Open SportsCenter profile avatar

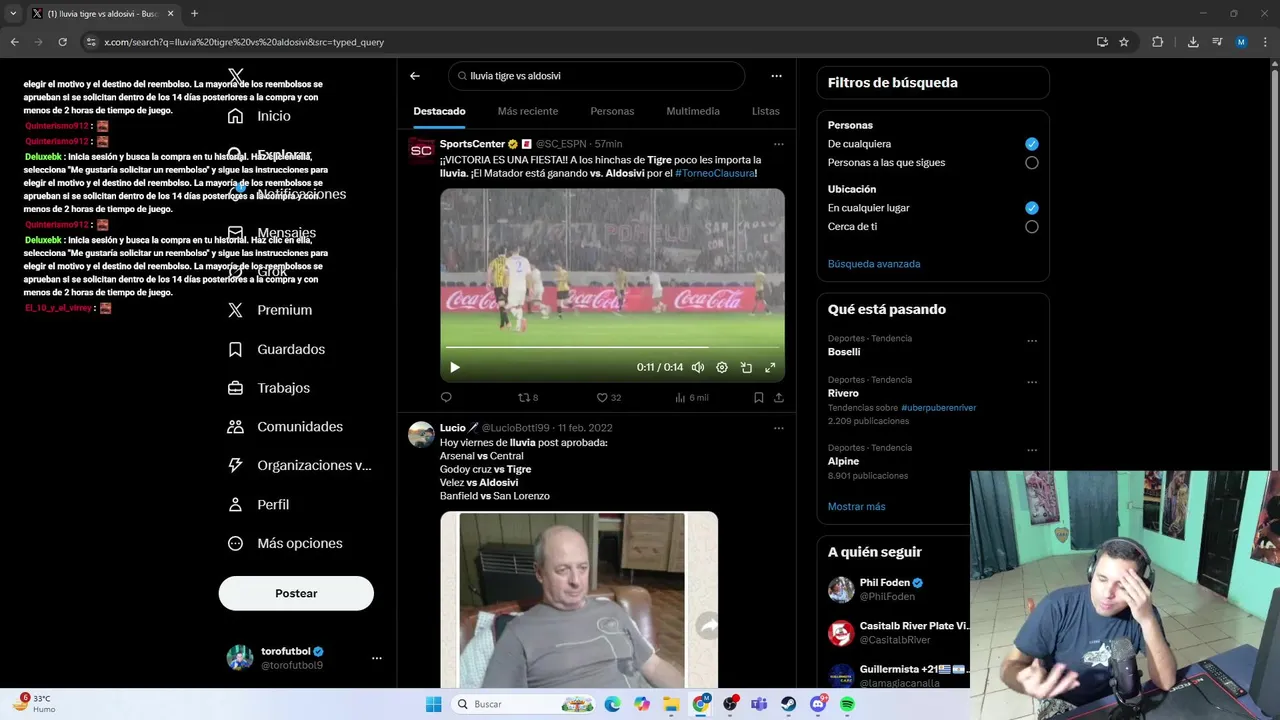click(x=421, y=151)
